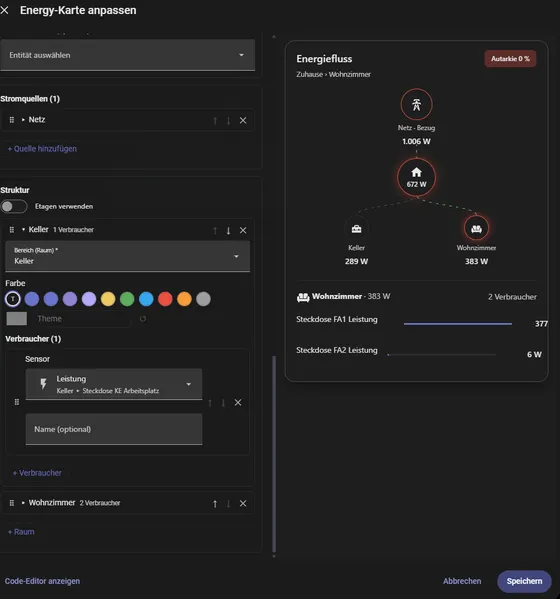
Task: Pick the red color swatch
Action: click(x=165, y=299)
